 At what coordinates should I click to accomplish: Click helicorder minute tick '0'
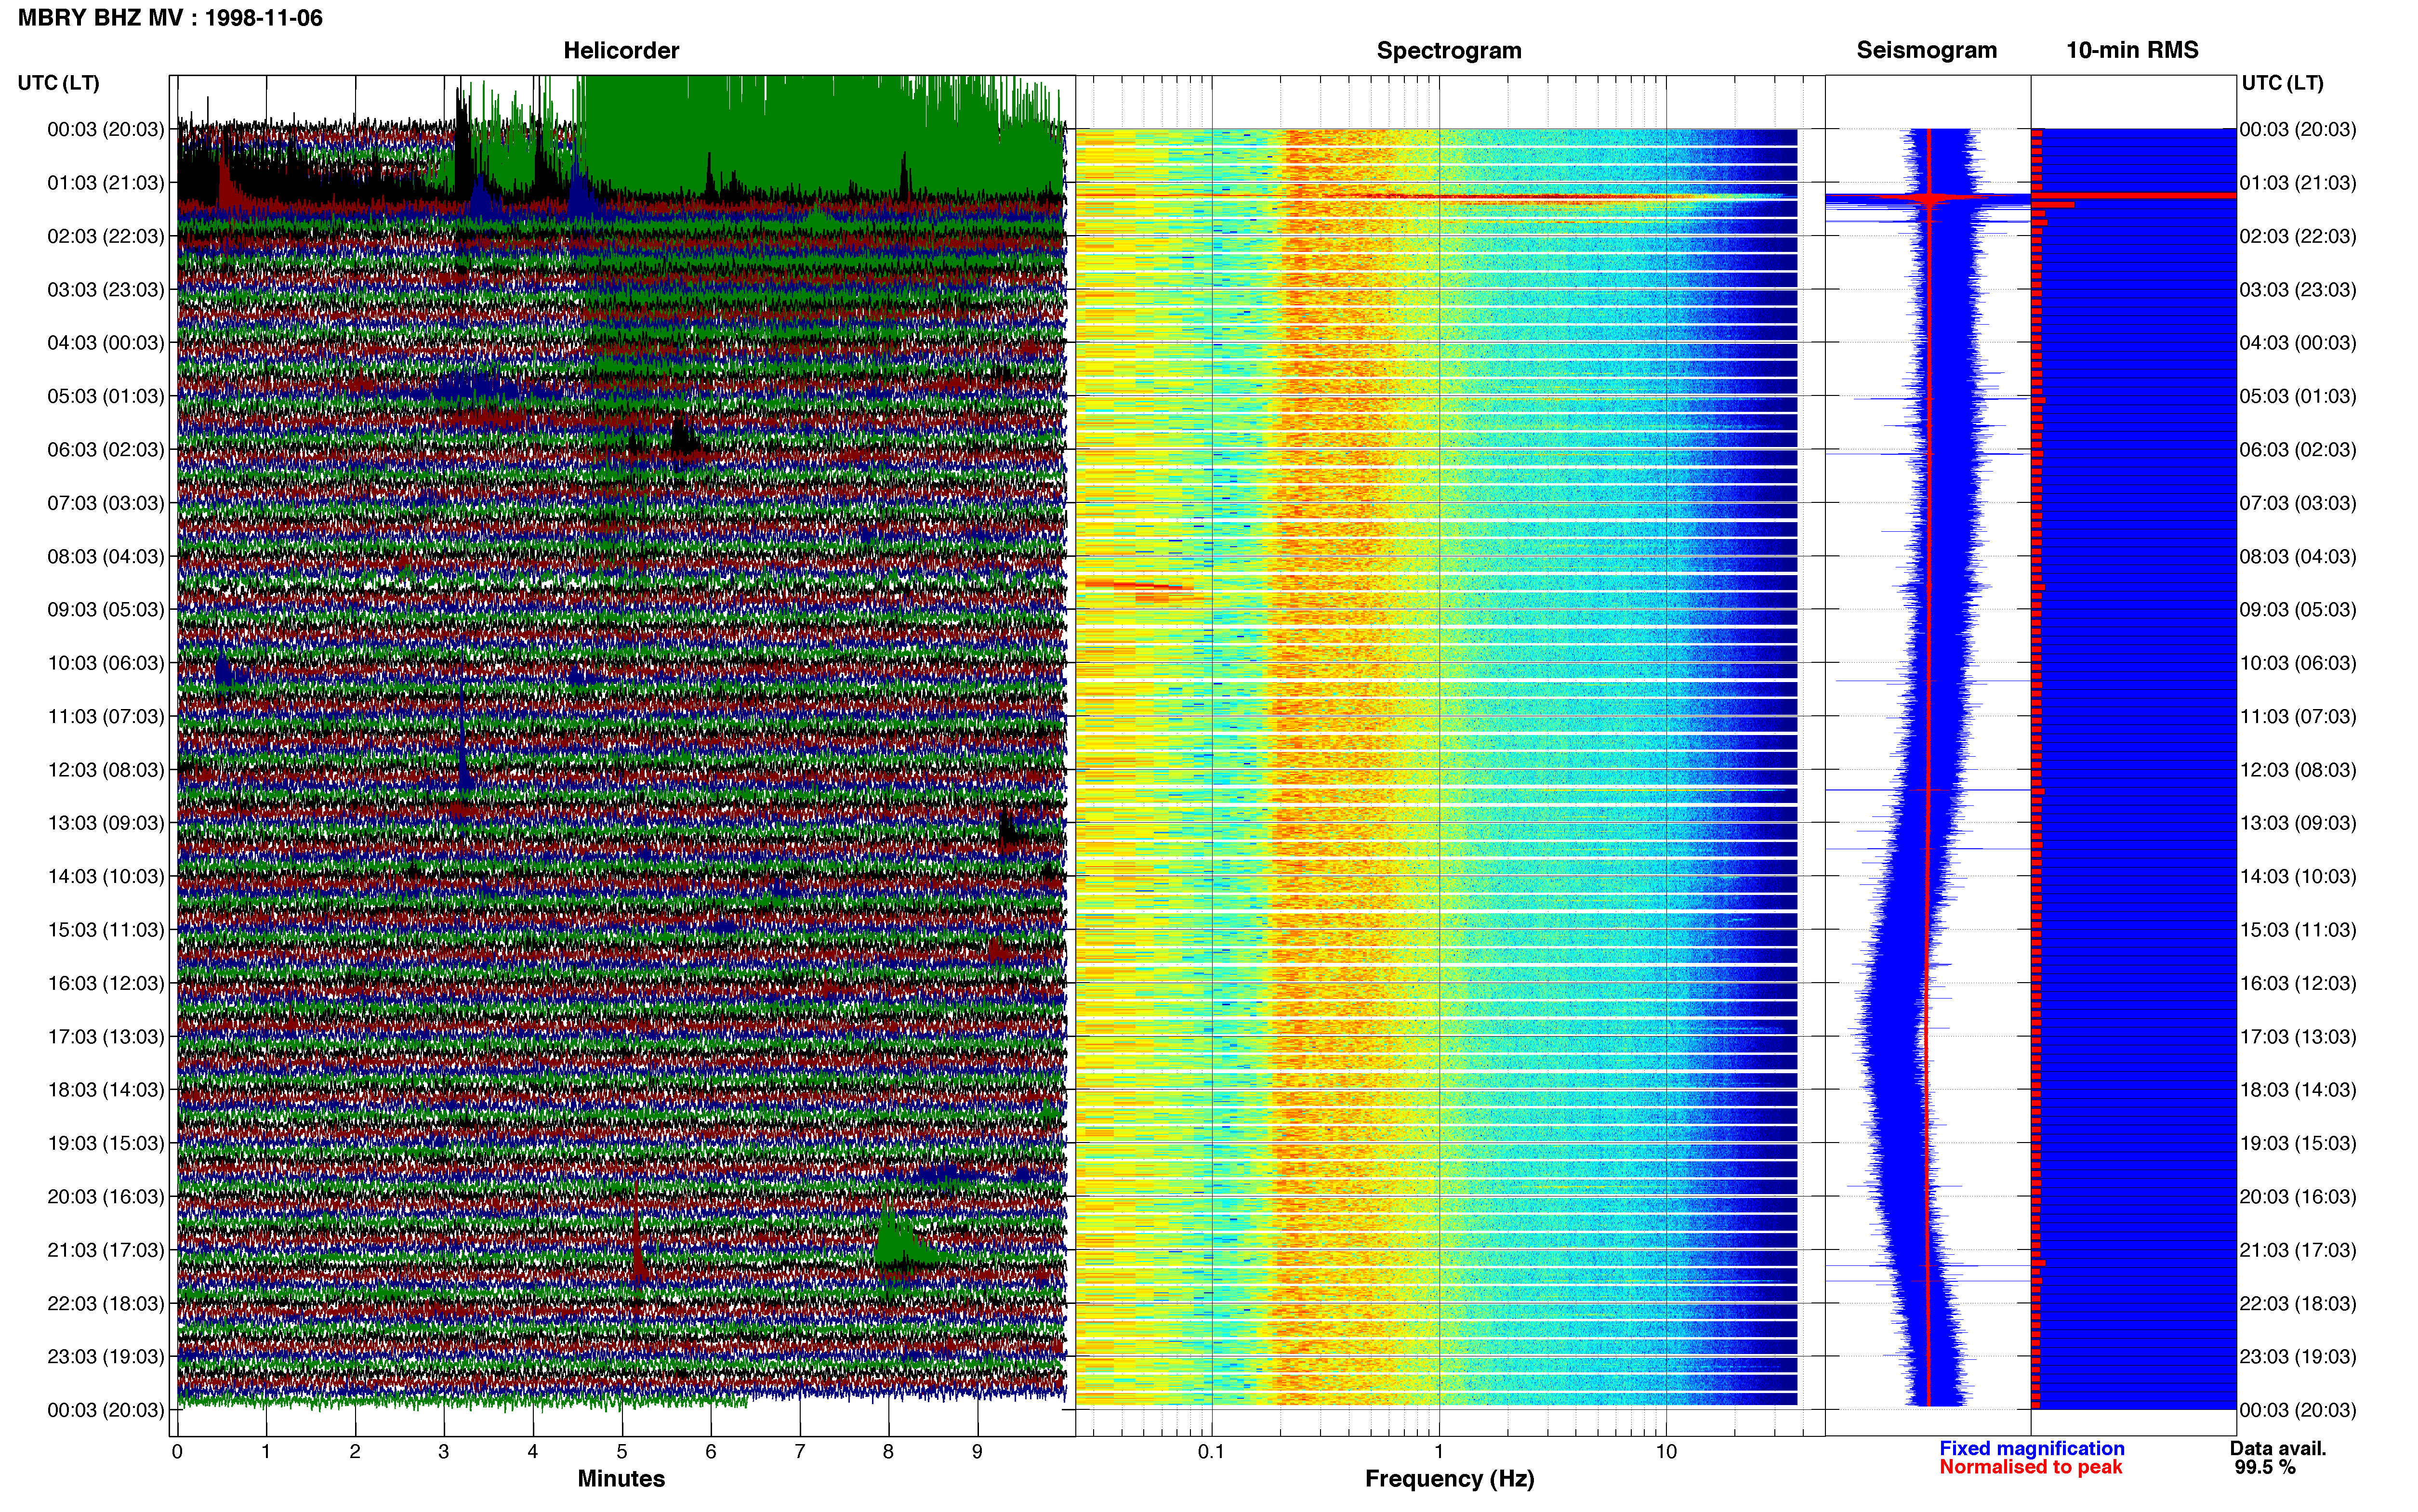[177, 1452]
